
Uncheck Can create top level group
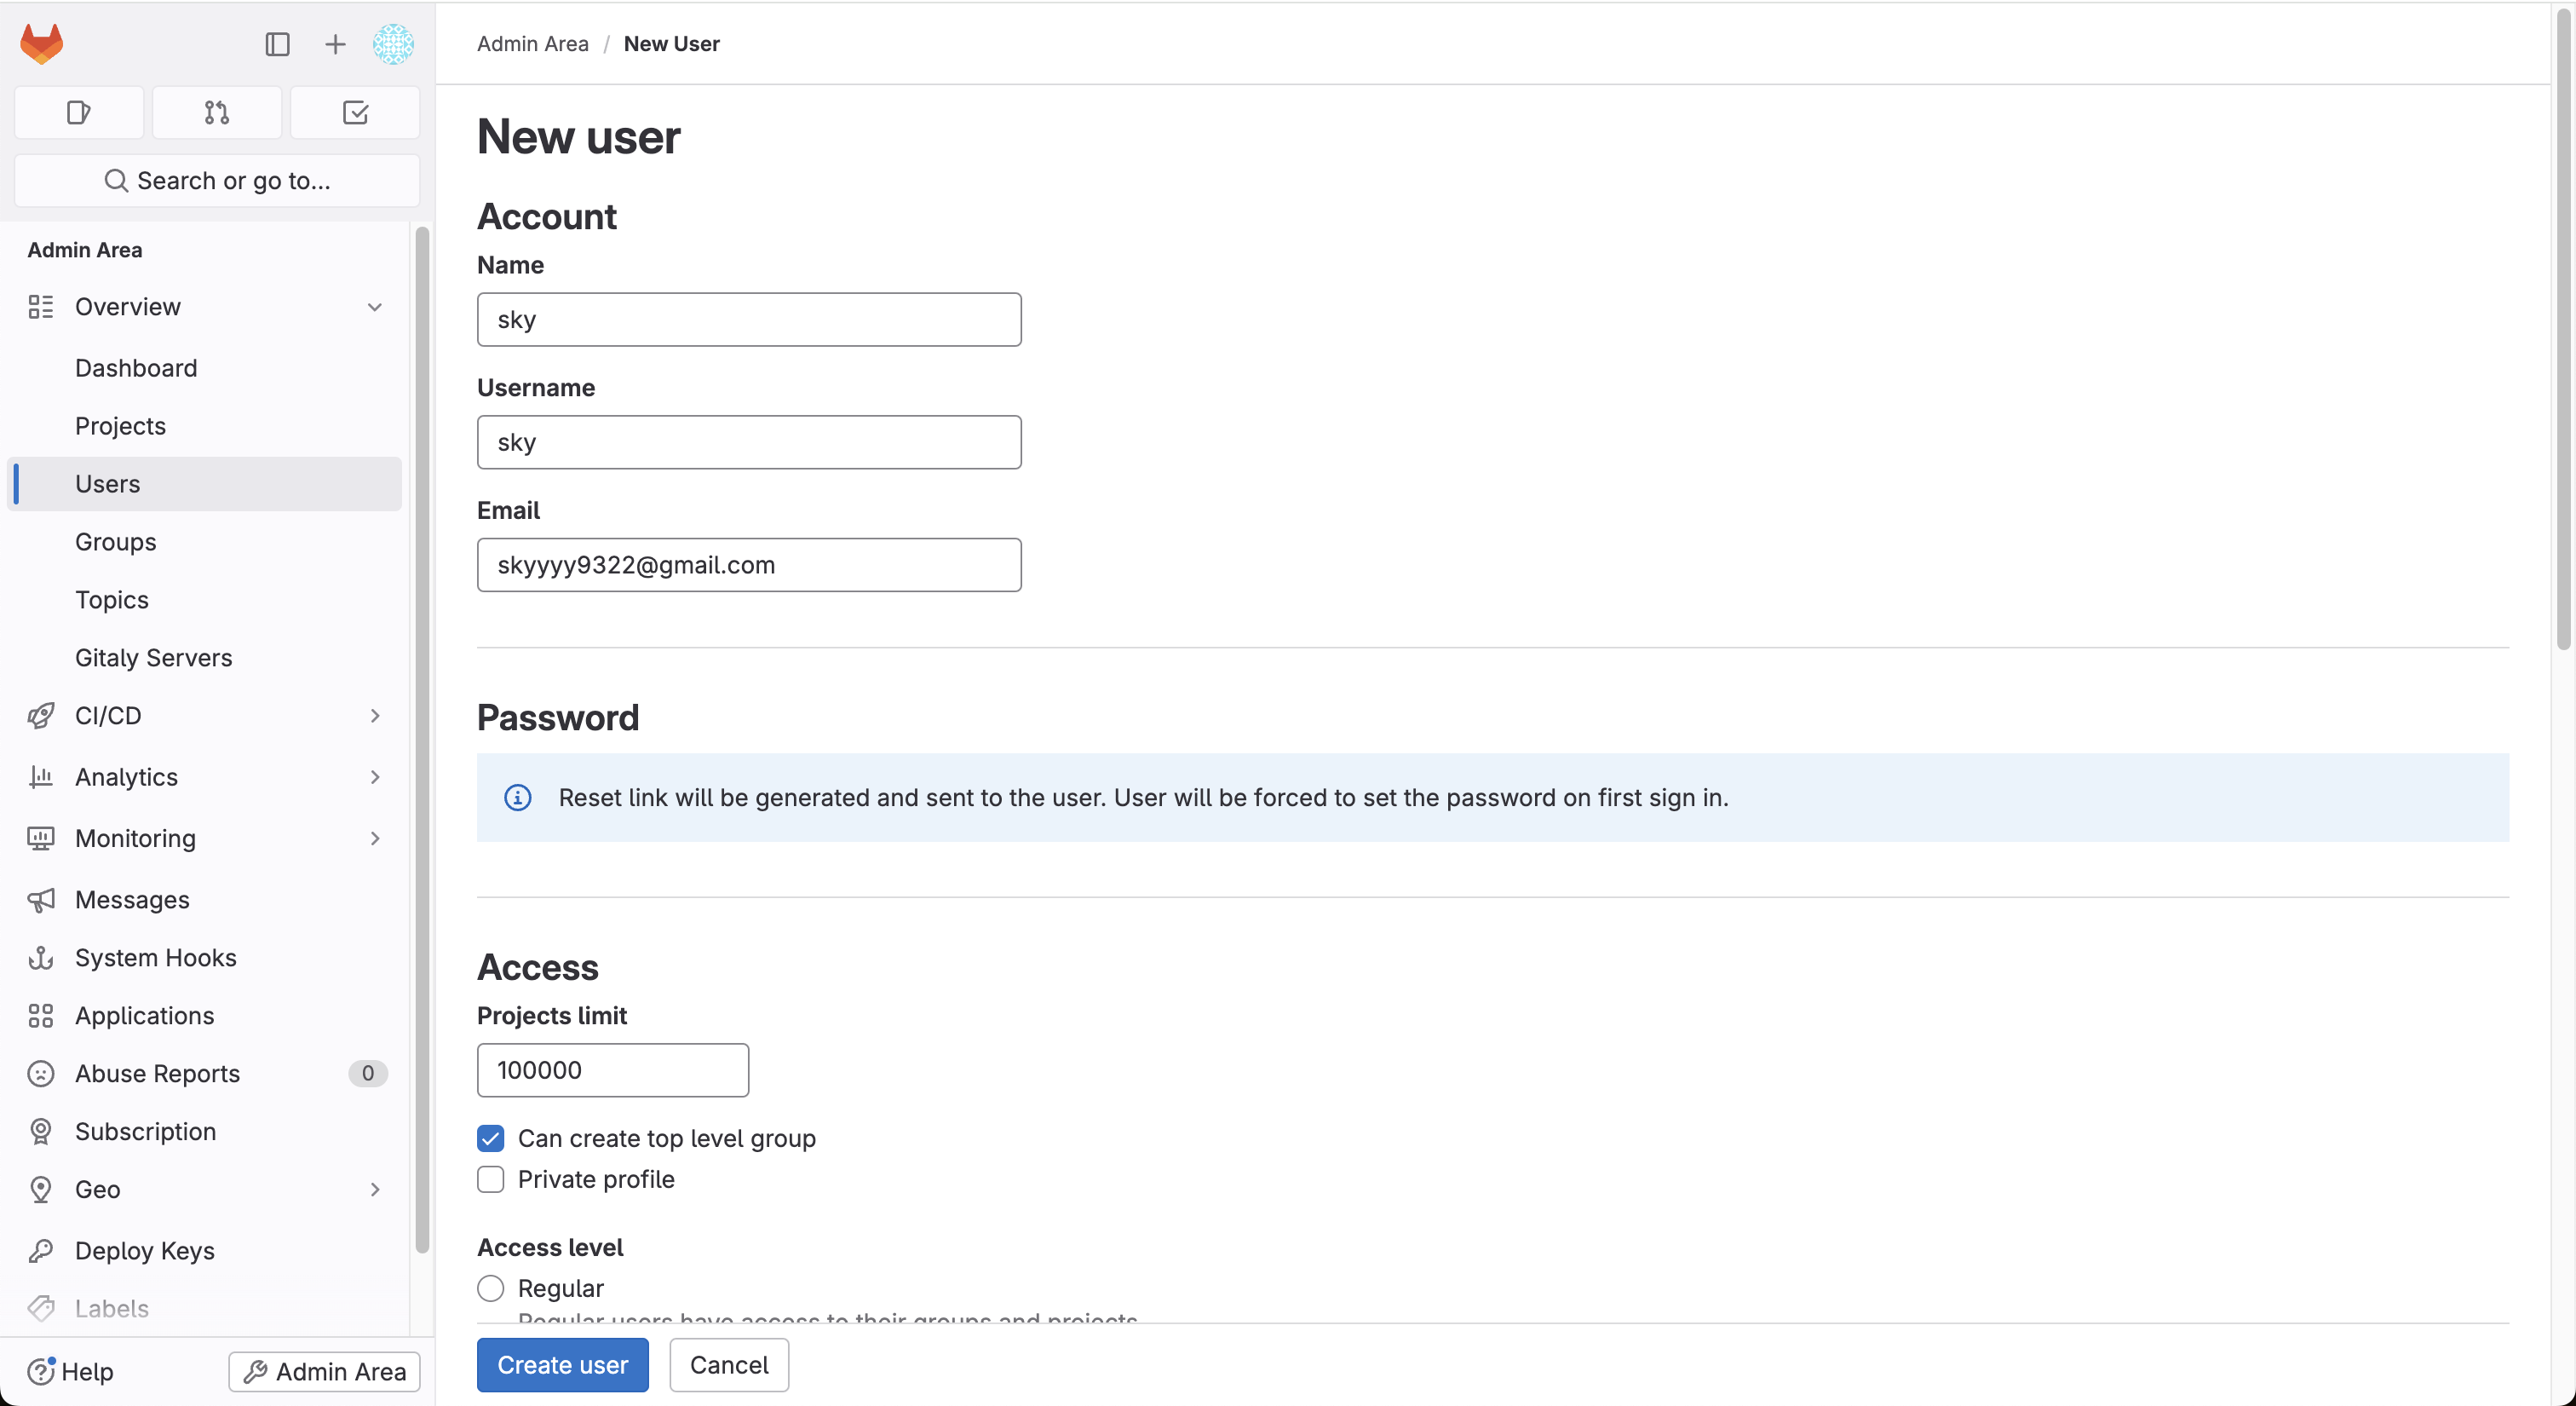pos(491,1138)
